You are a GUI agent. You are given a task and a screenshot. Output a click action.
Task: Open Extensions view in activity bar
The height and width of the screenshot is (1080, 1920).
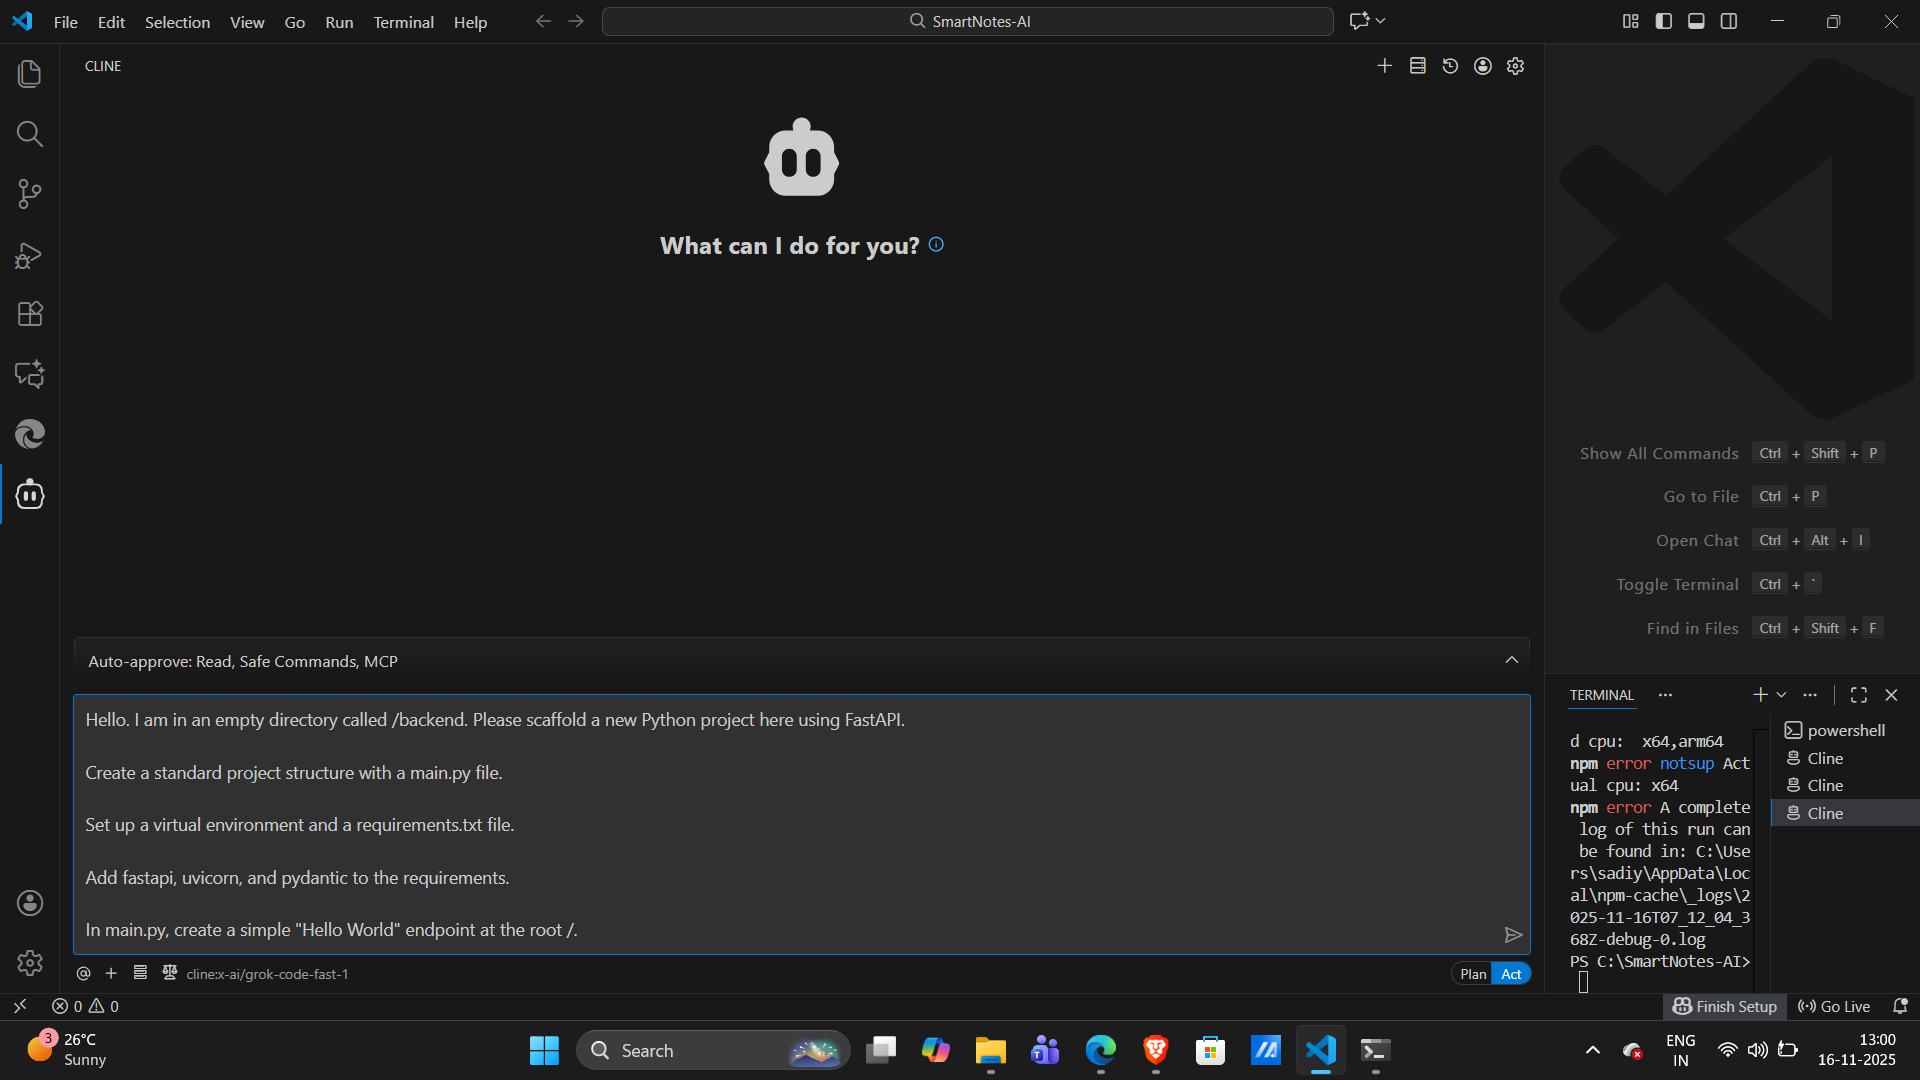(x=30, y=314)
